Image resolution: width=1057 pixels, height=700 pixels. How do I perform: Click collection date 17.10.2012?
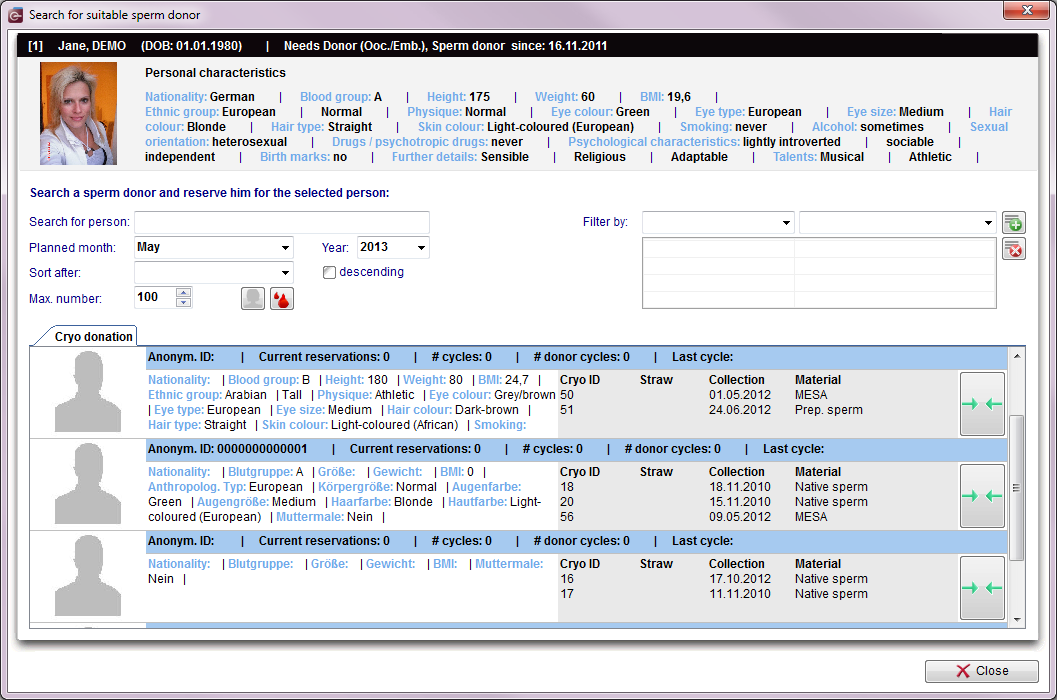point(739,579)
